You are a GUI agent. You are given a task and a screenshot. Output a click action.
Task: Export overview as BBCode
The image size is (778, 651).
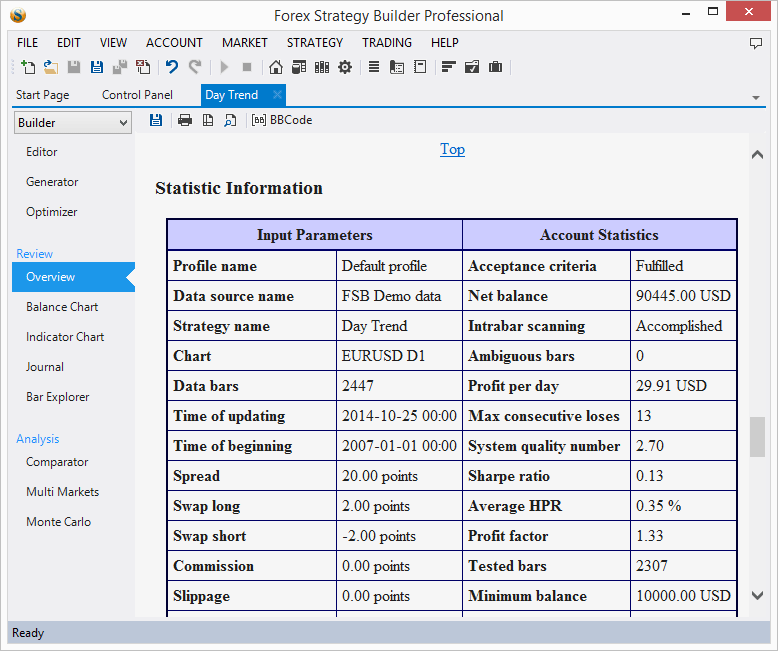282,120
